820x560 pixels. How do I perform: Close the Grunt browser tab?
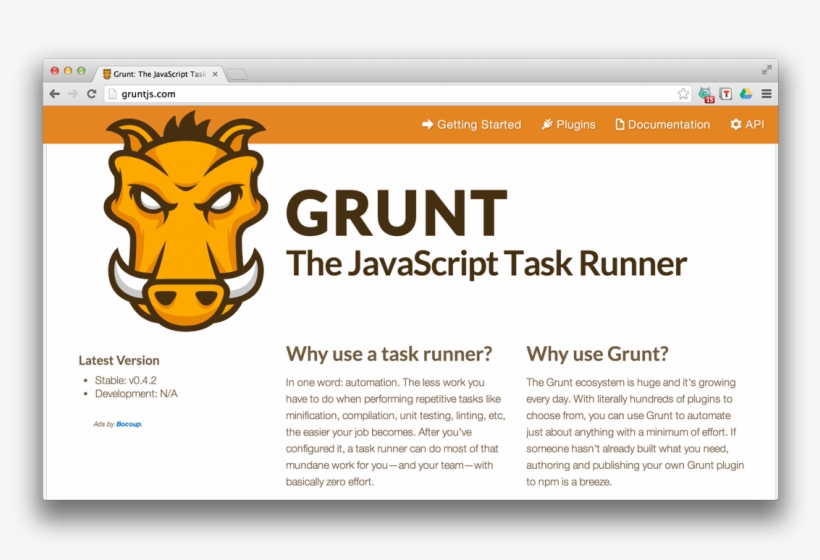pos(215,74)
